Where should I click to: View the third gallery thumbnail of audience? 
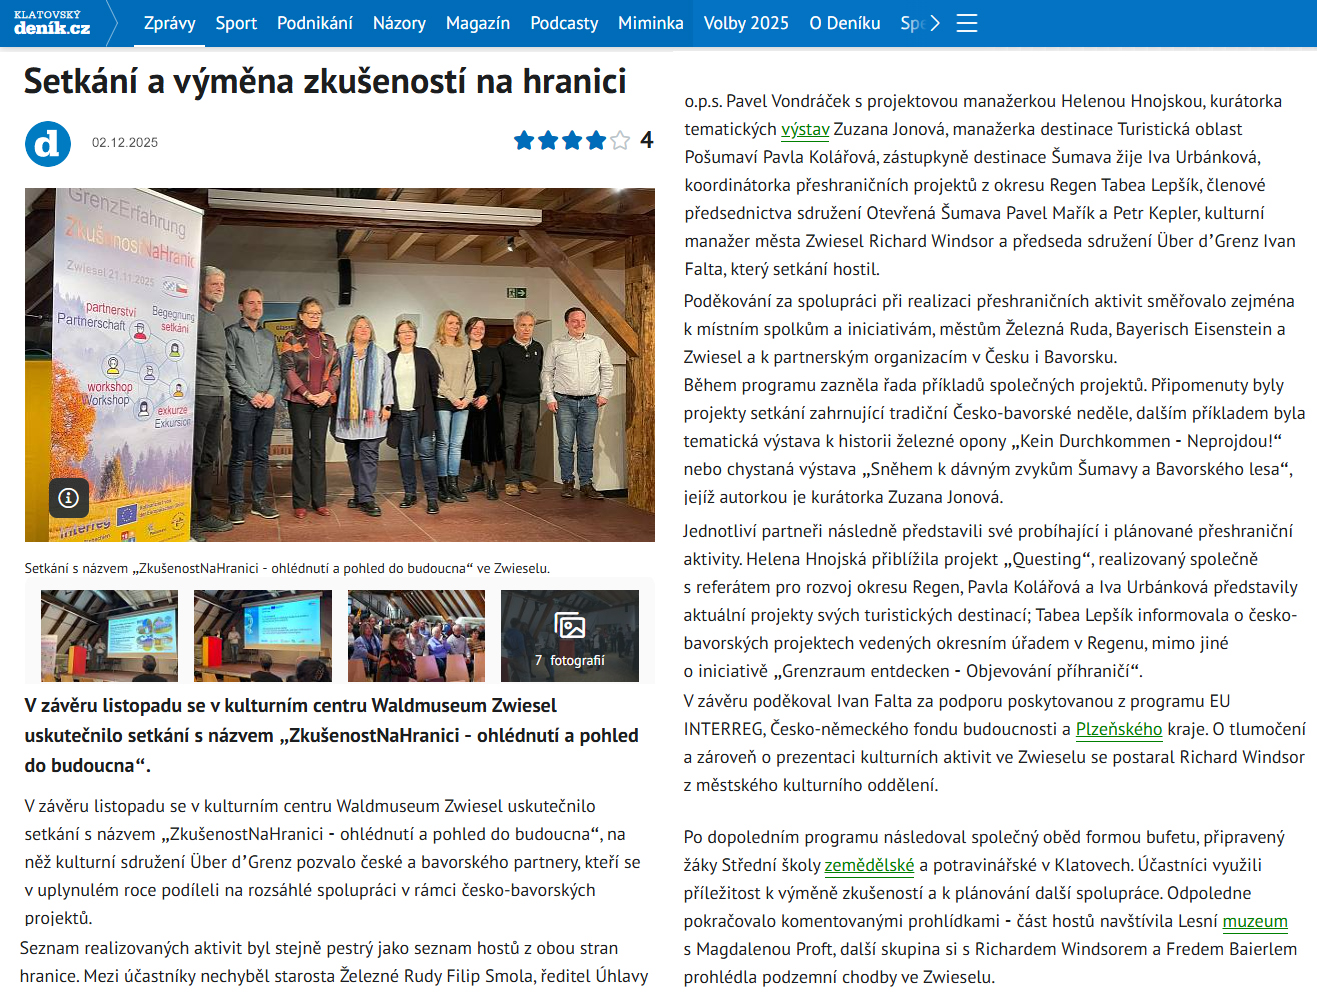coord(416,636)
